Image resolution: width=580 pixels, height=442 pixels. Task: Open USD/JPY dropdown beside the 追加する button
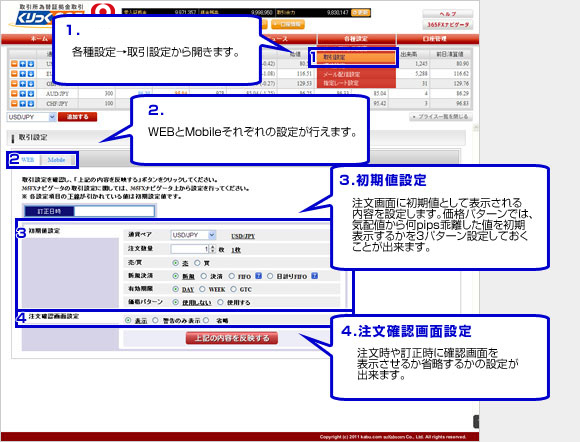(x=31, y=117)
